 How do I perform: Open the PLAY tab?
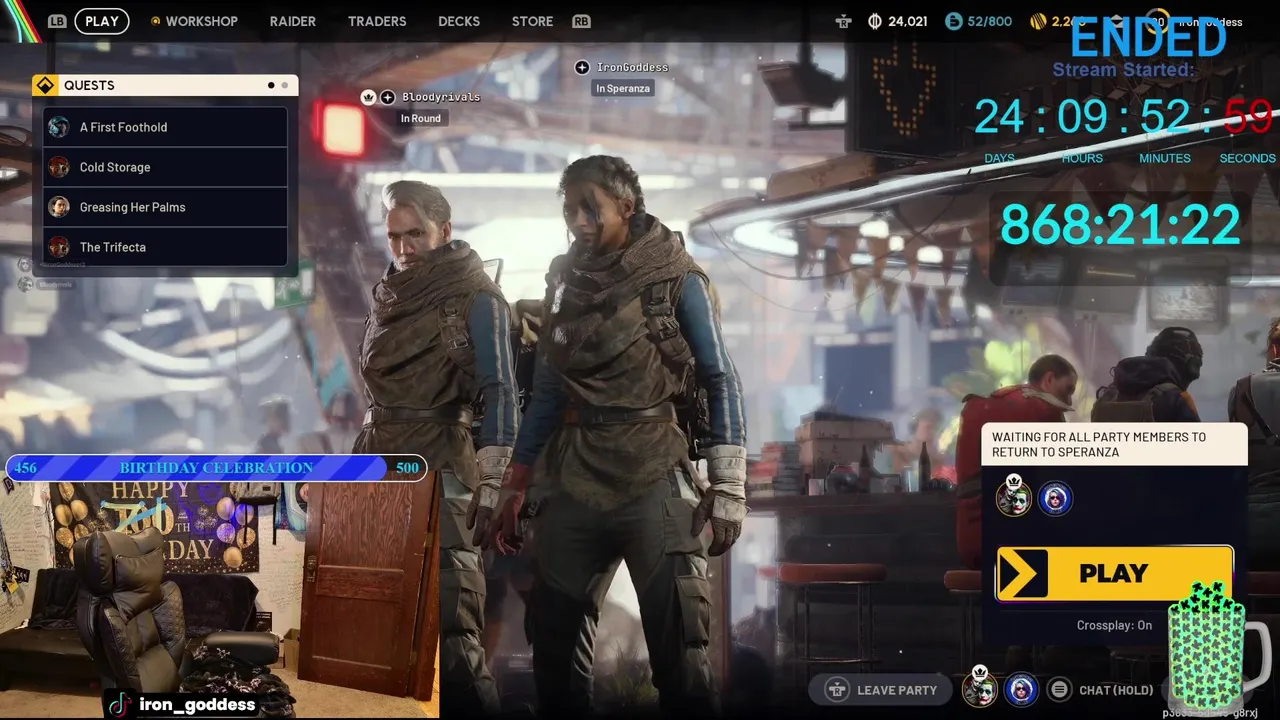(102, 21)
